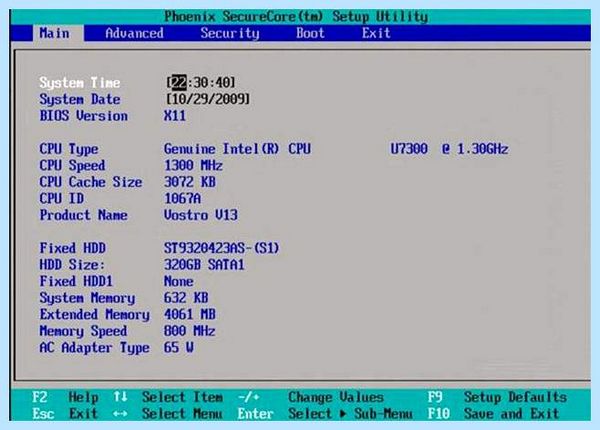Click the Enter key hint
Image resolution: width=600 pixels, height=430 pixels.
pos(255,414)
